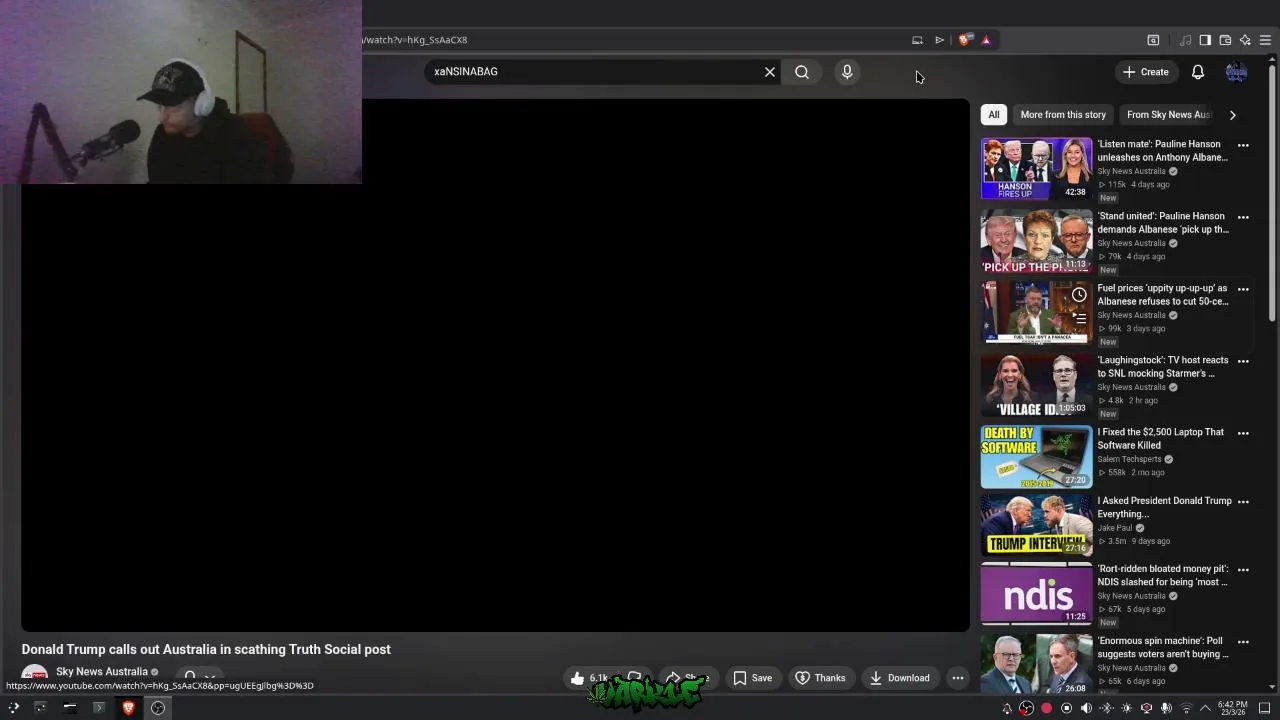Click the Thanks button
1280x720 pixels.
[x=820, y=678]
